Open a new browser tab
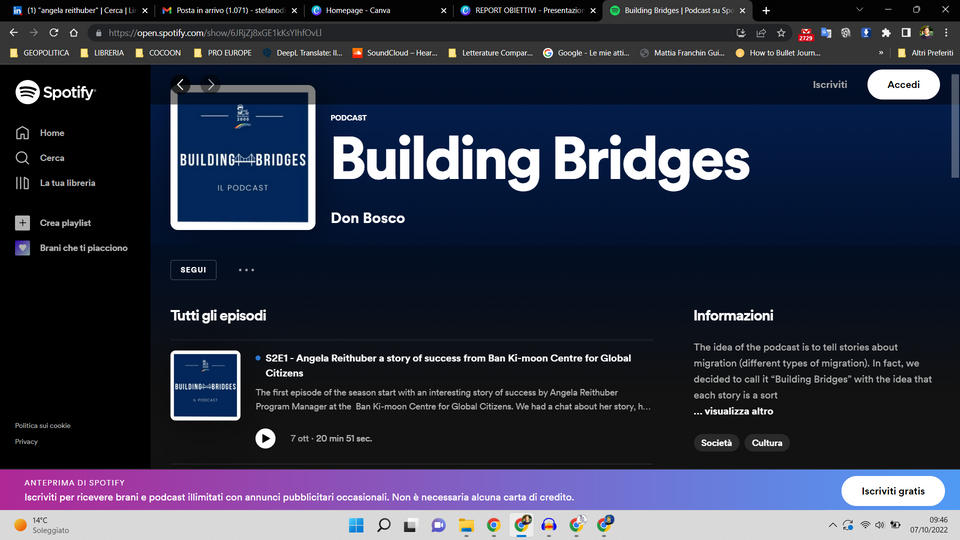 coord(766,10)
